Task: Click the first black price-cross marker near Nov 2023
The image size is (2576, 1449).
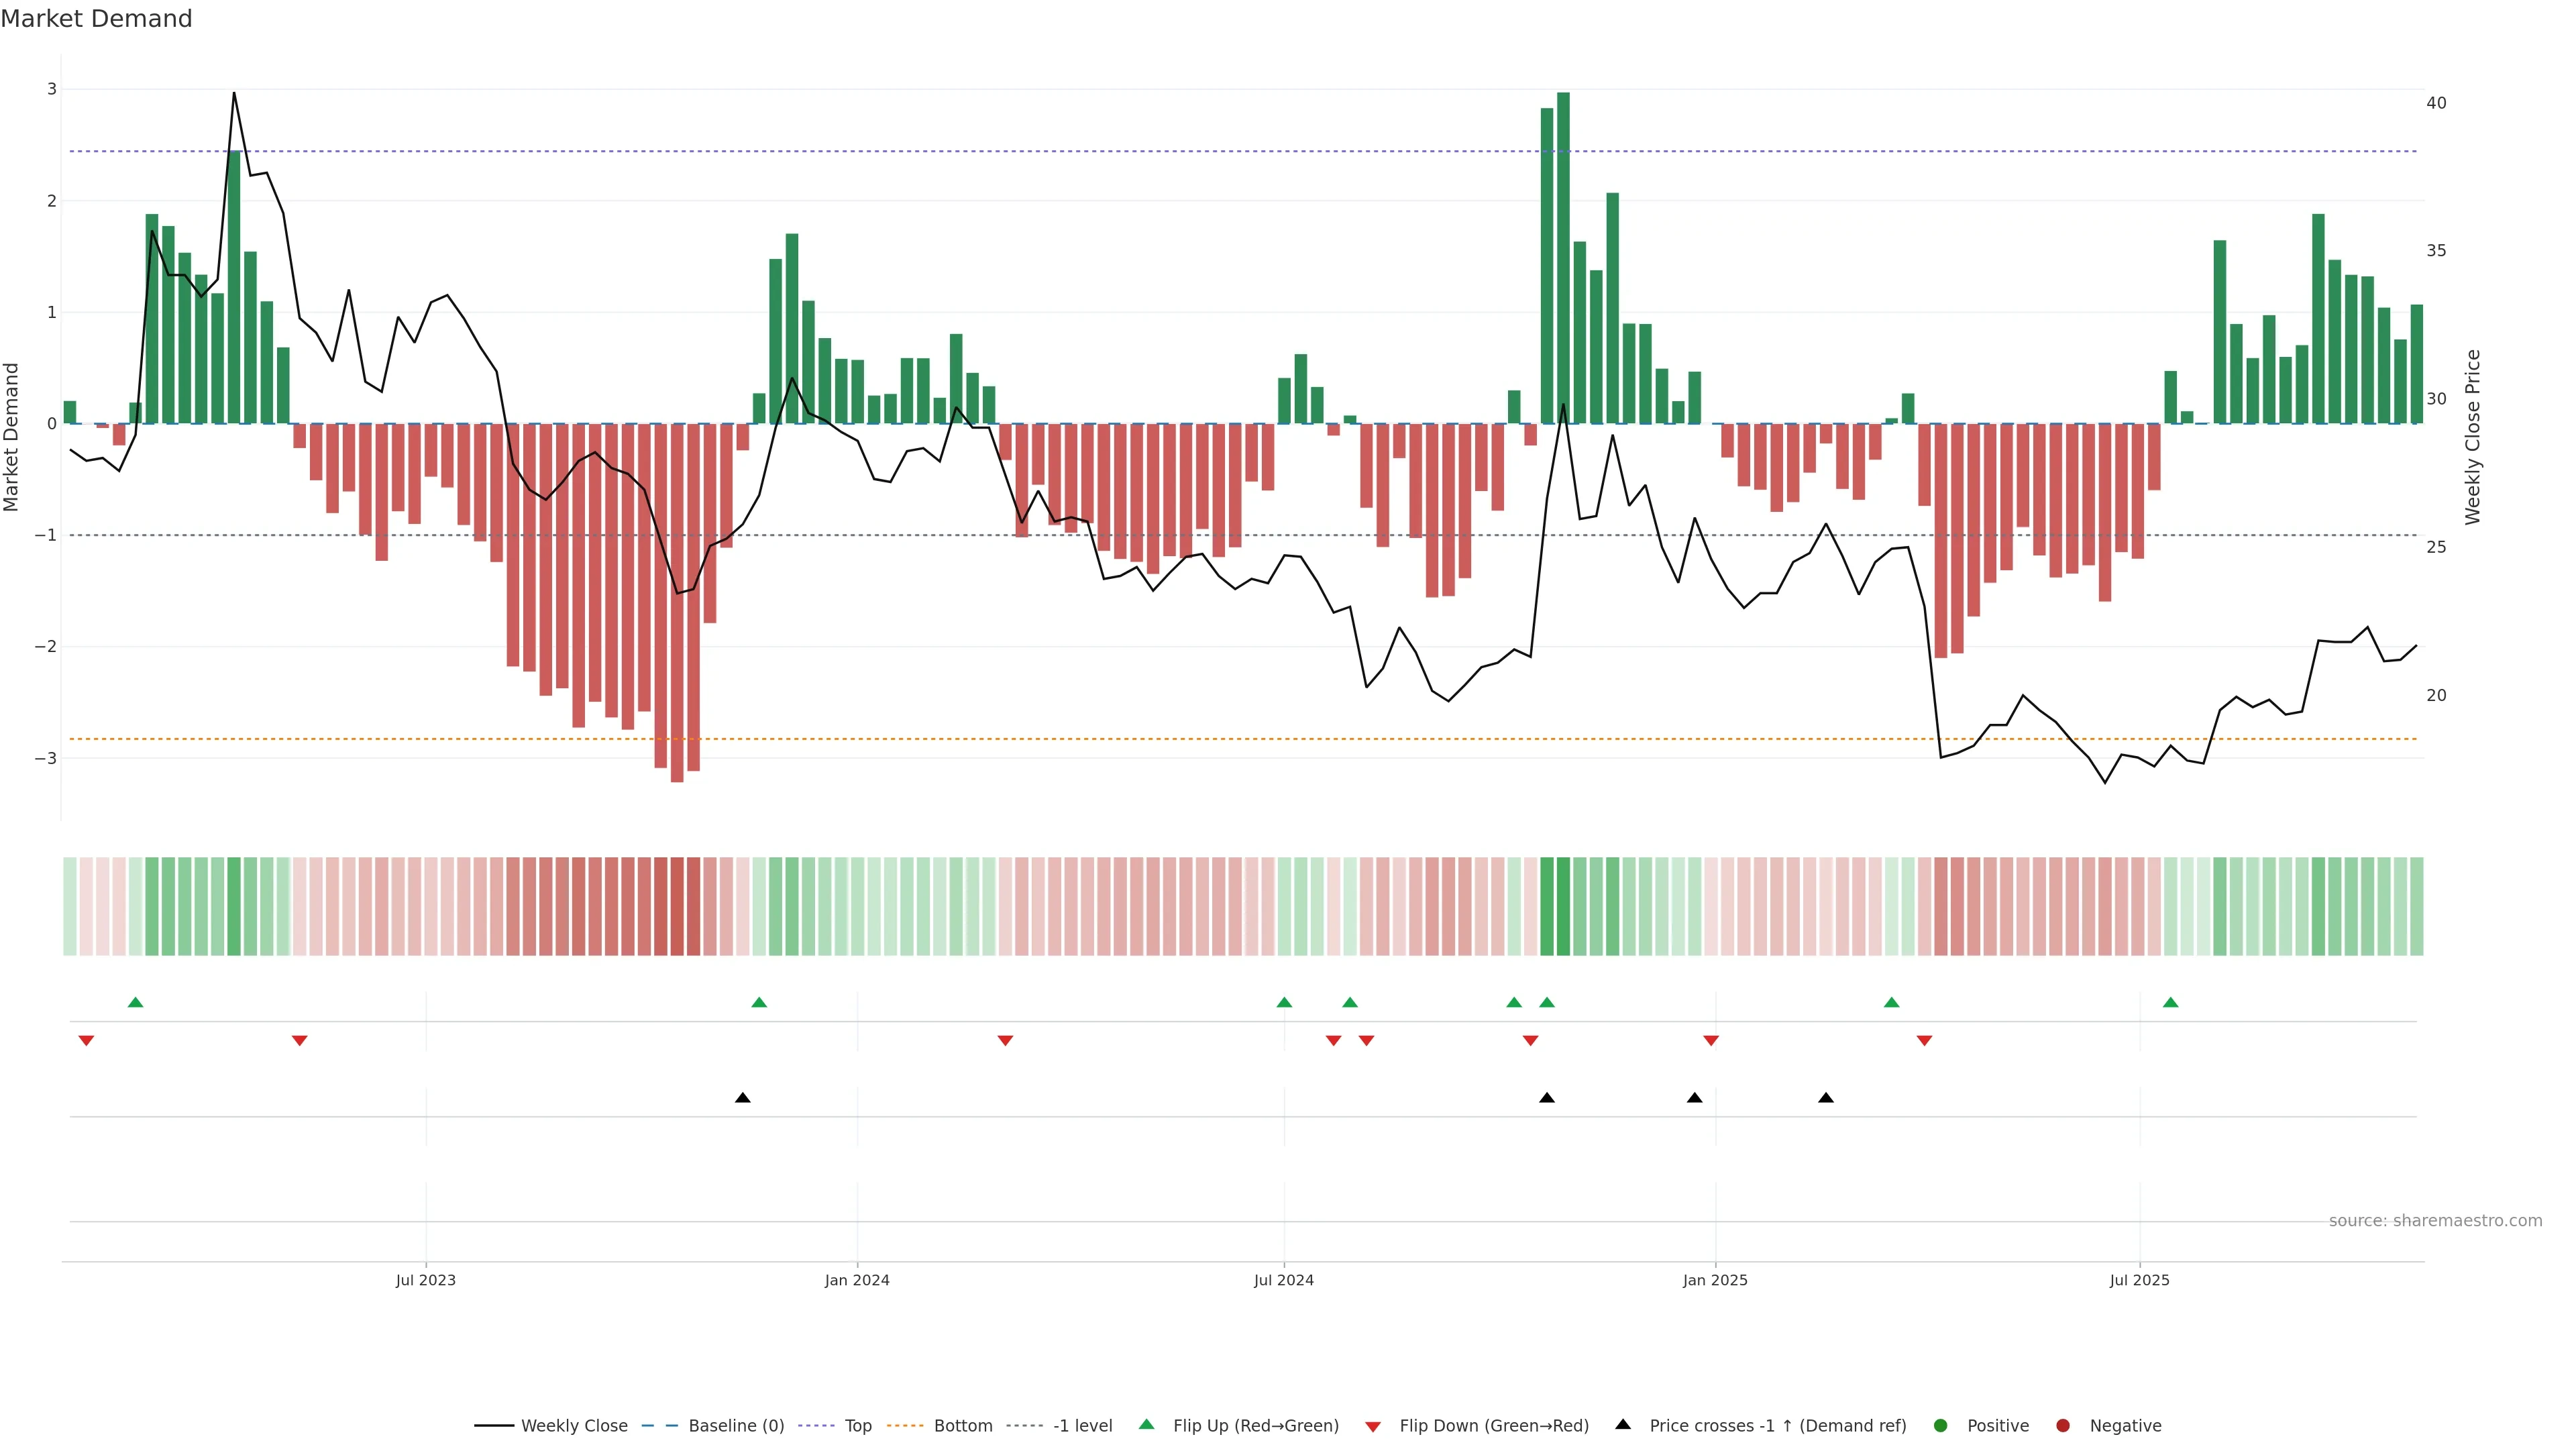Action: (x=742, y=1098)
